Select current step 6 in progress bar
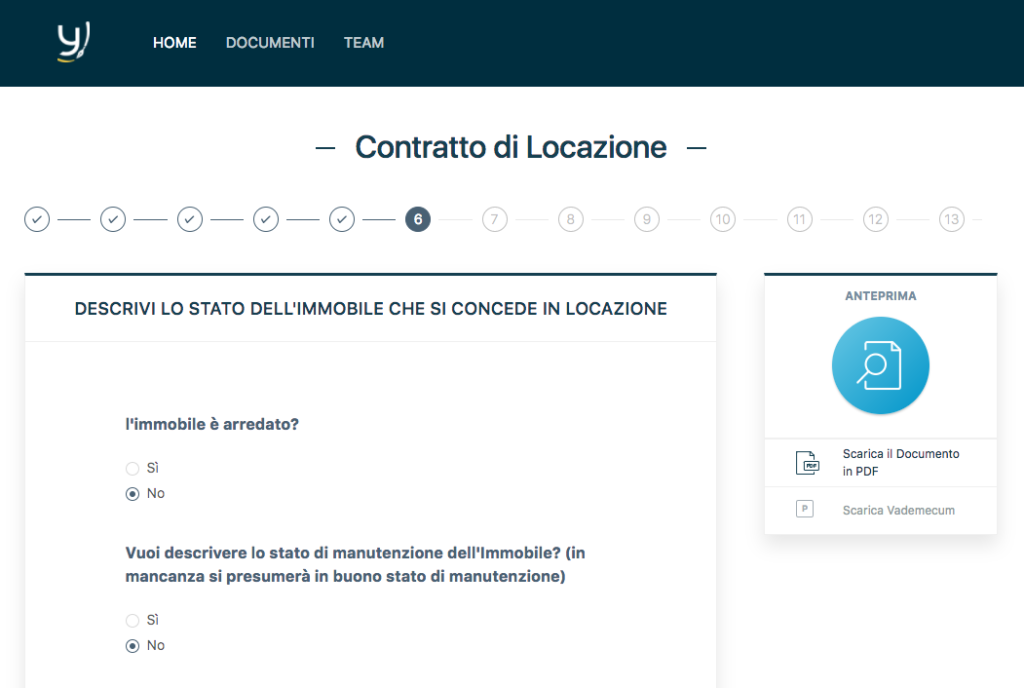Screen dimensions: 1024x688 click(418, 219)
